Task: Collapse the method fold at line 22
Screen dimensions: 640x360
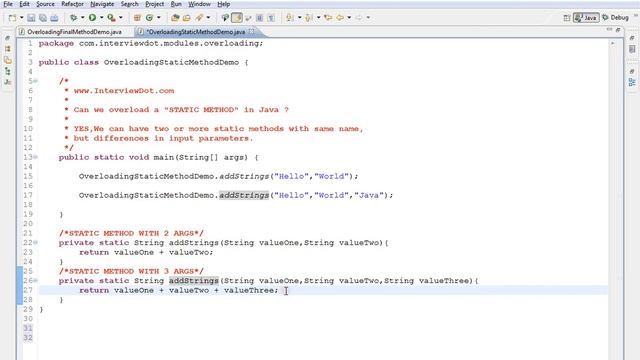Action: 36,242
